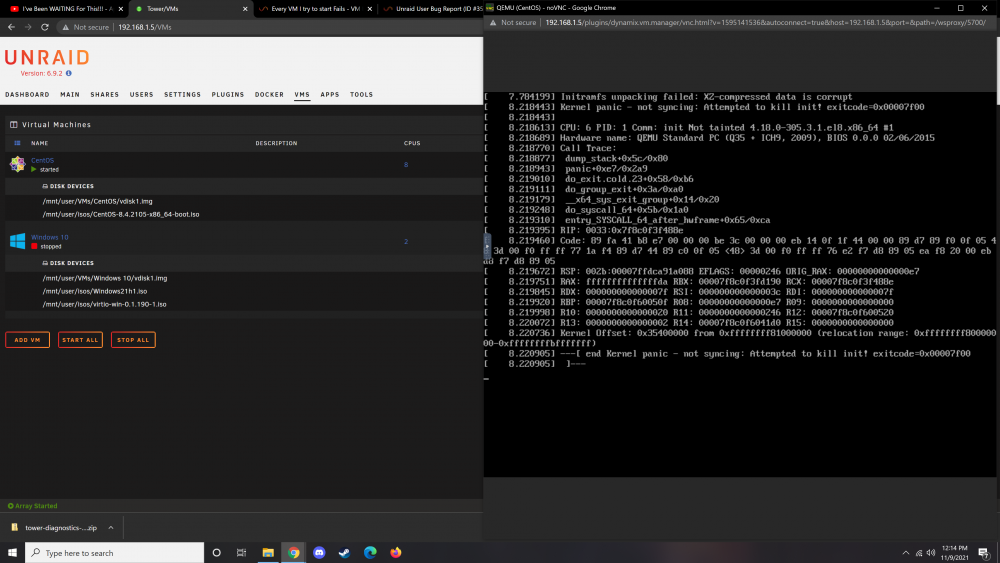The width and height of the screenshot is (1000, 563).
Task: Open the noVNC side panel handle
Action: point(487,245)
